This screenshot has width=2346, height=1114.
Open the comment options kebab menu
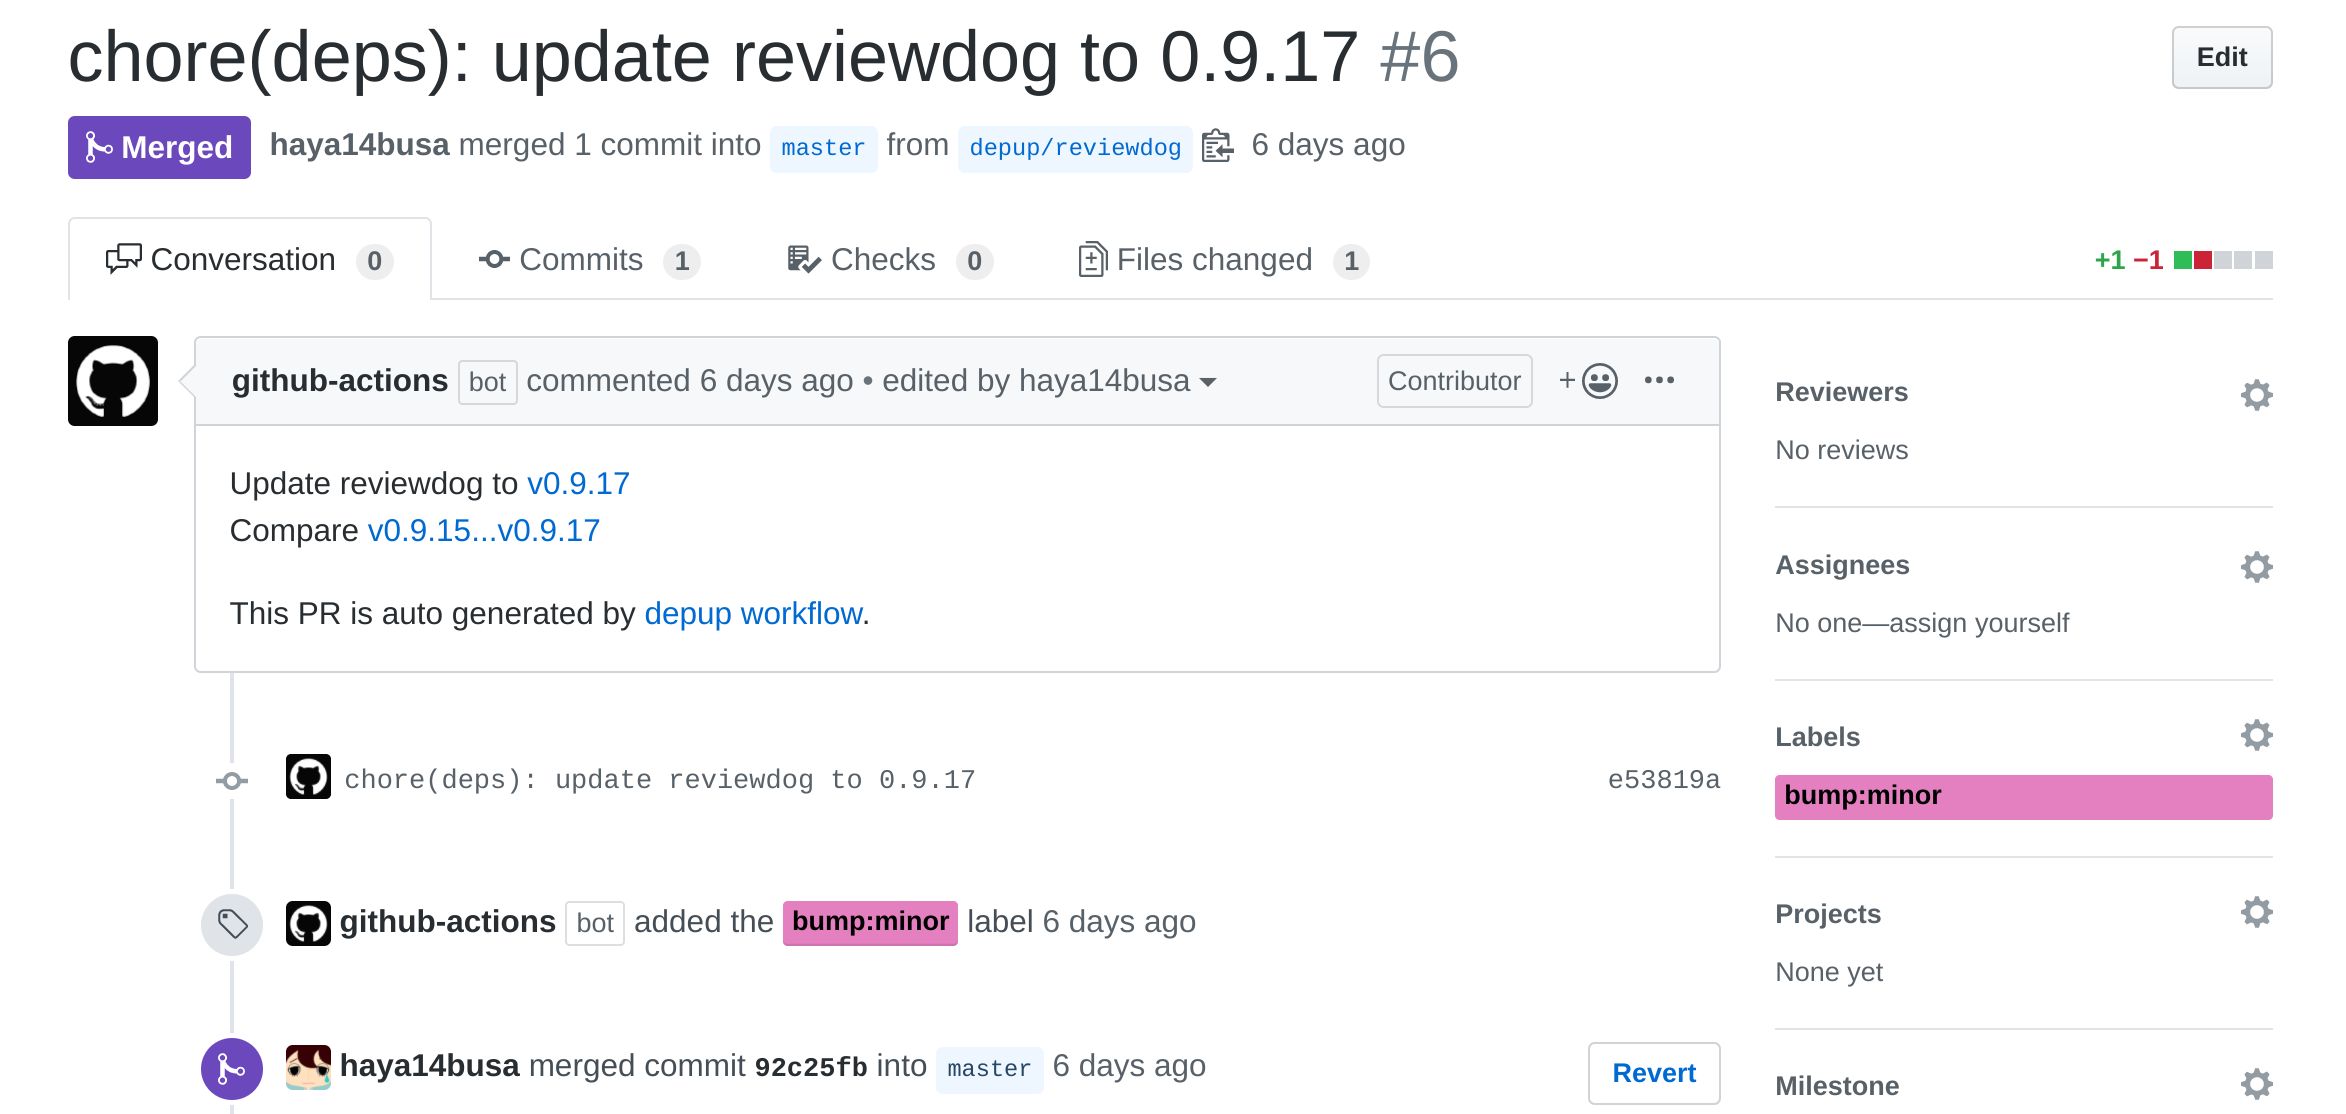[1659, 380]
